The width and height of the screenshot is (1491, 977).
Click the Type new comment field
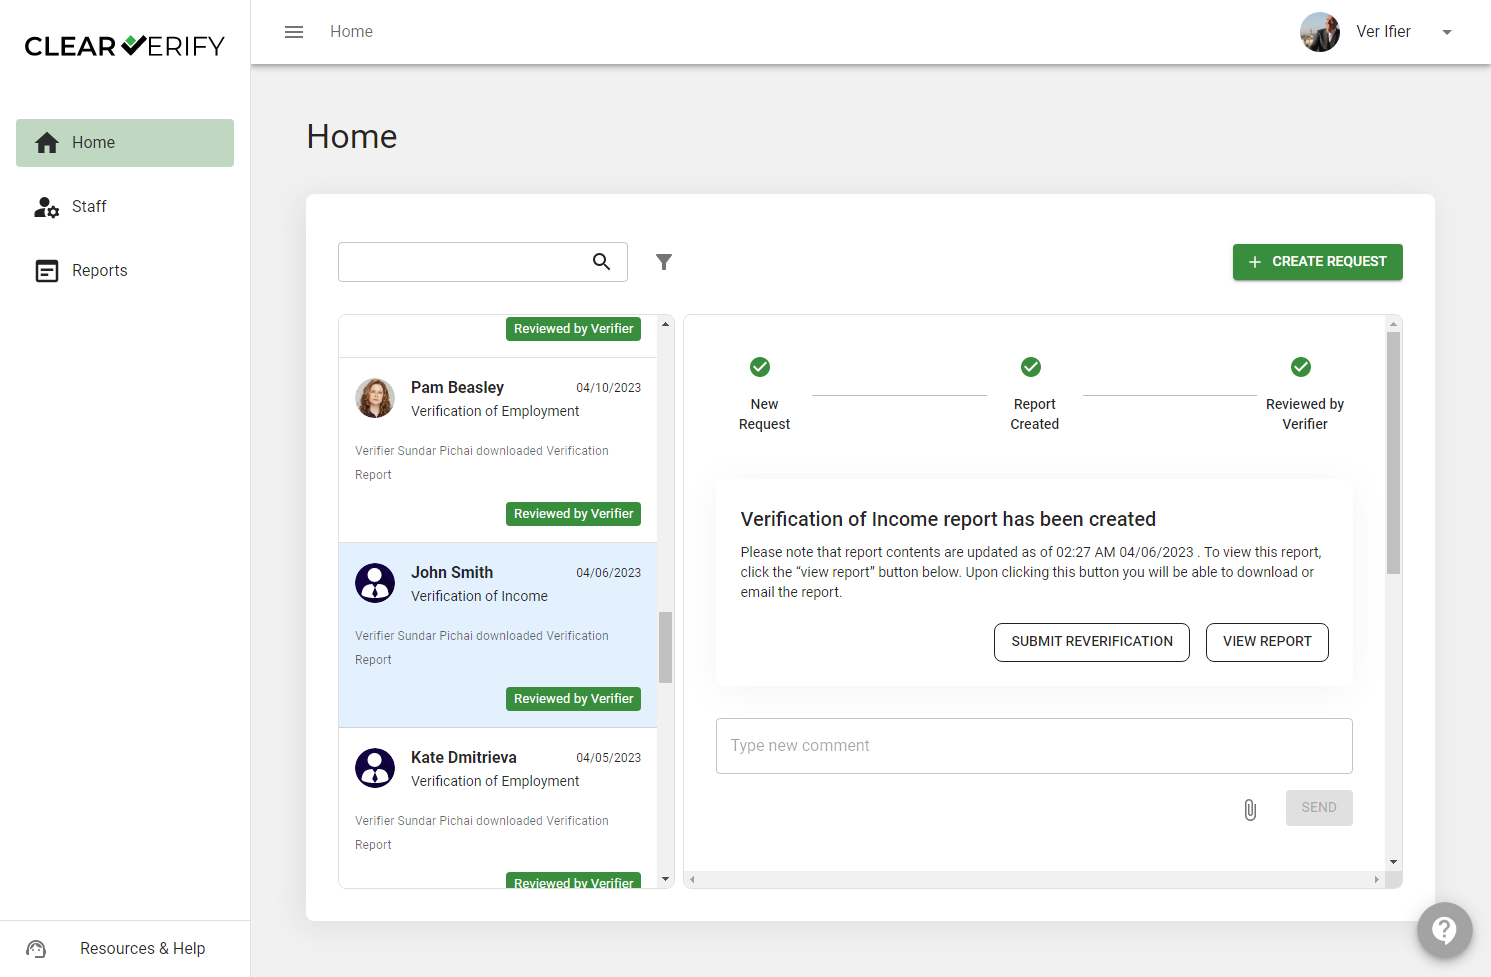click(1034, 746)
